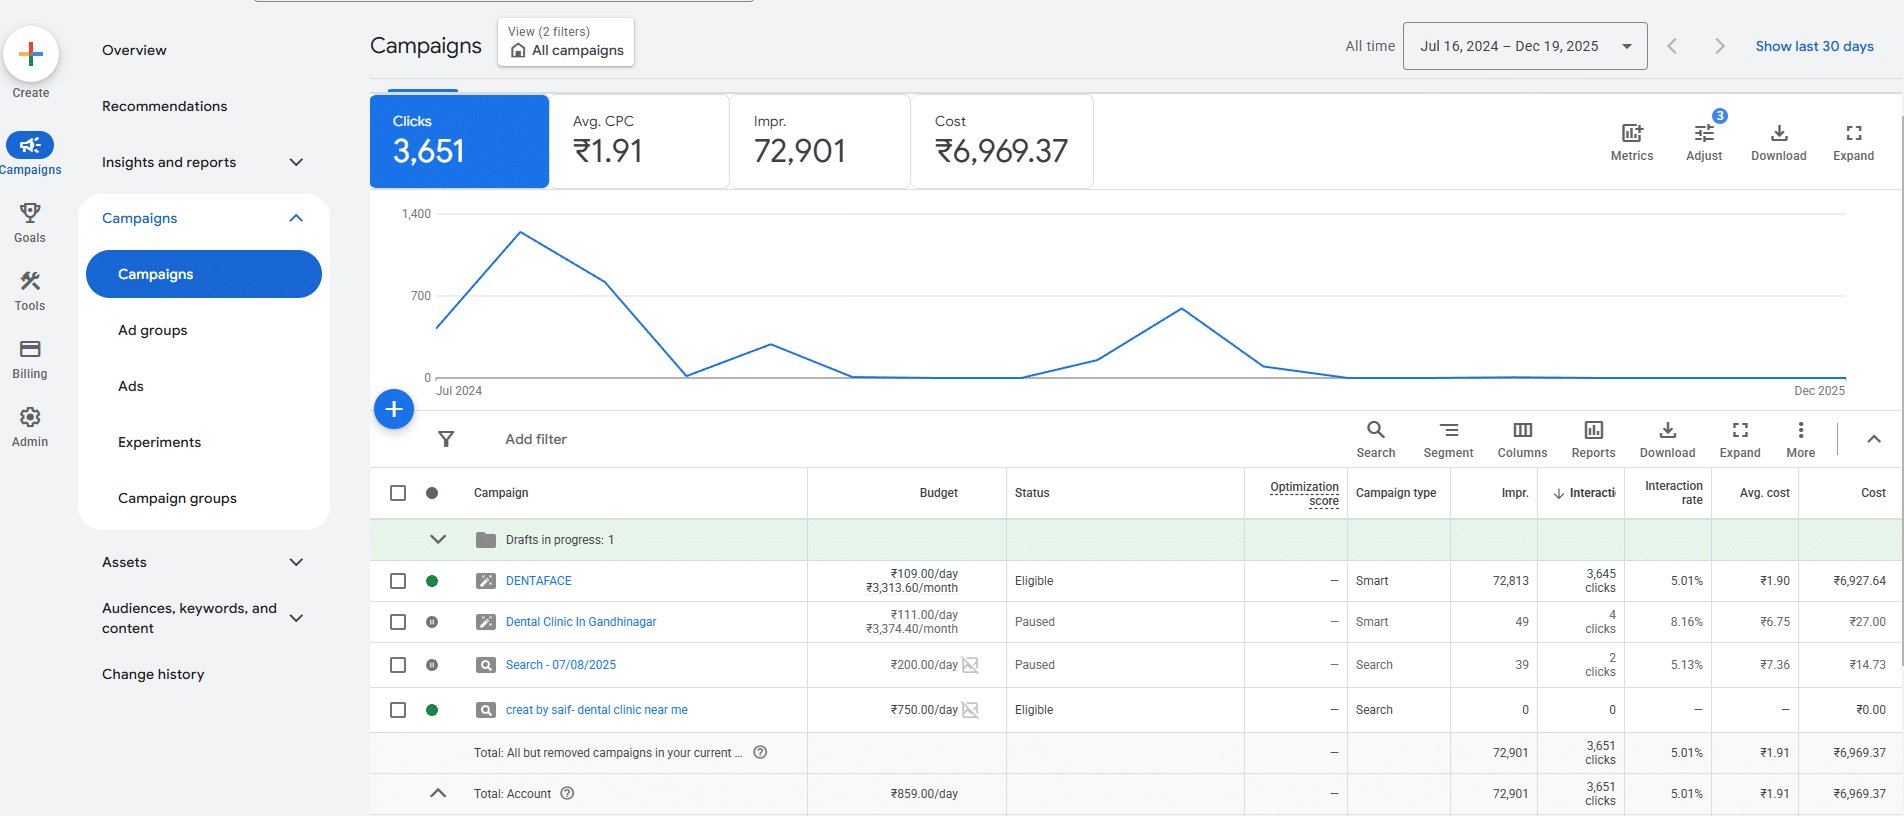Open the Adjust chart options
The image size is (1904, 816).
pos(1703,134)
